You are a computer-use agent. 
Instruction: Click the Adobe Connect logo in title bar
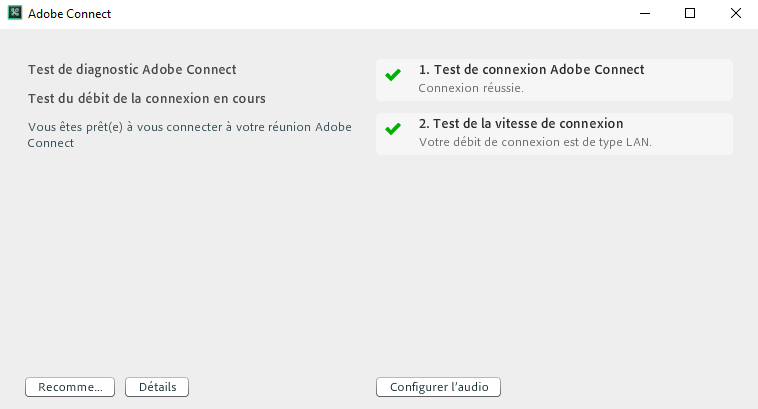pos(15,14)
